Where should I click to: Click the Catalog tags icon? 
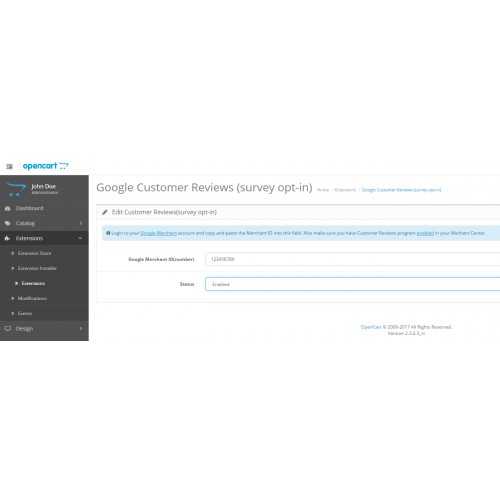[8, 223]
